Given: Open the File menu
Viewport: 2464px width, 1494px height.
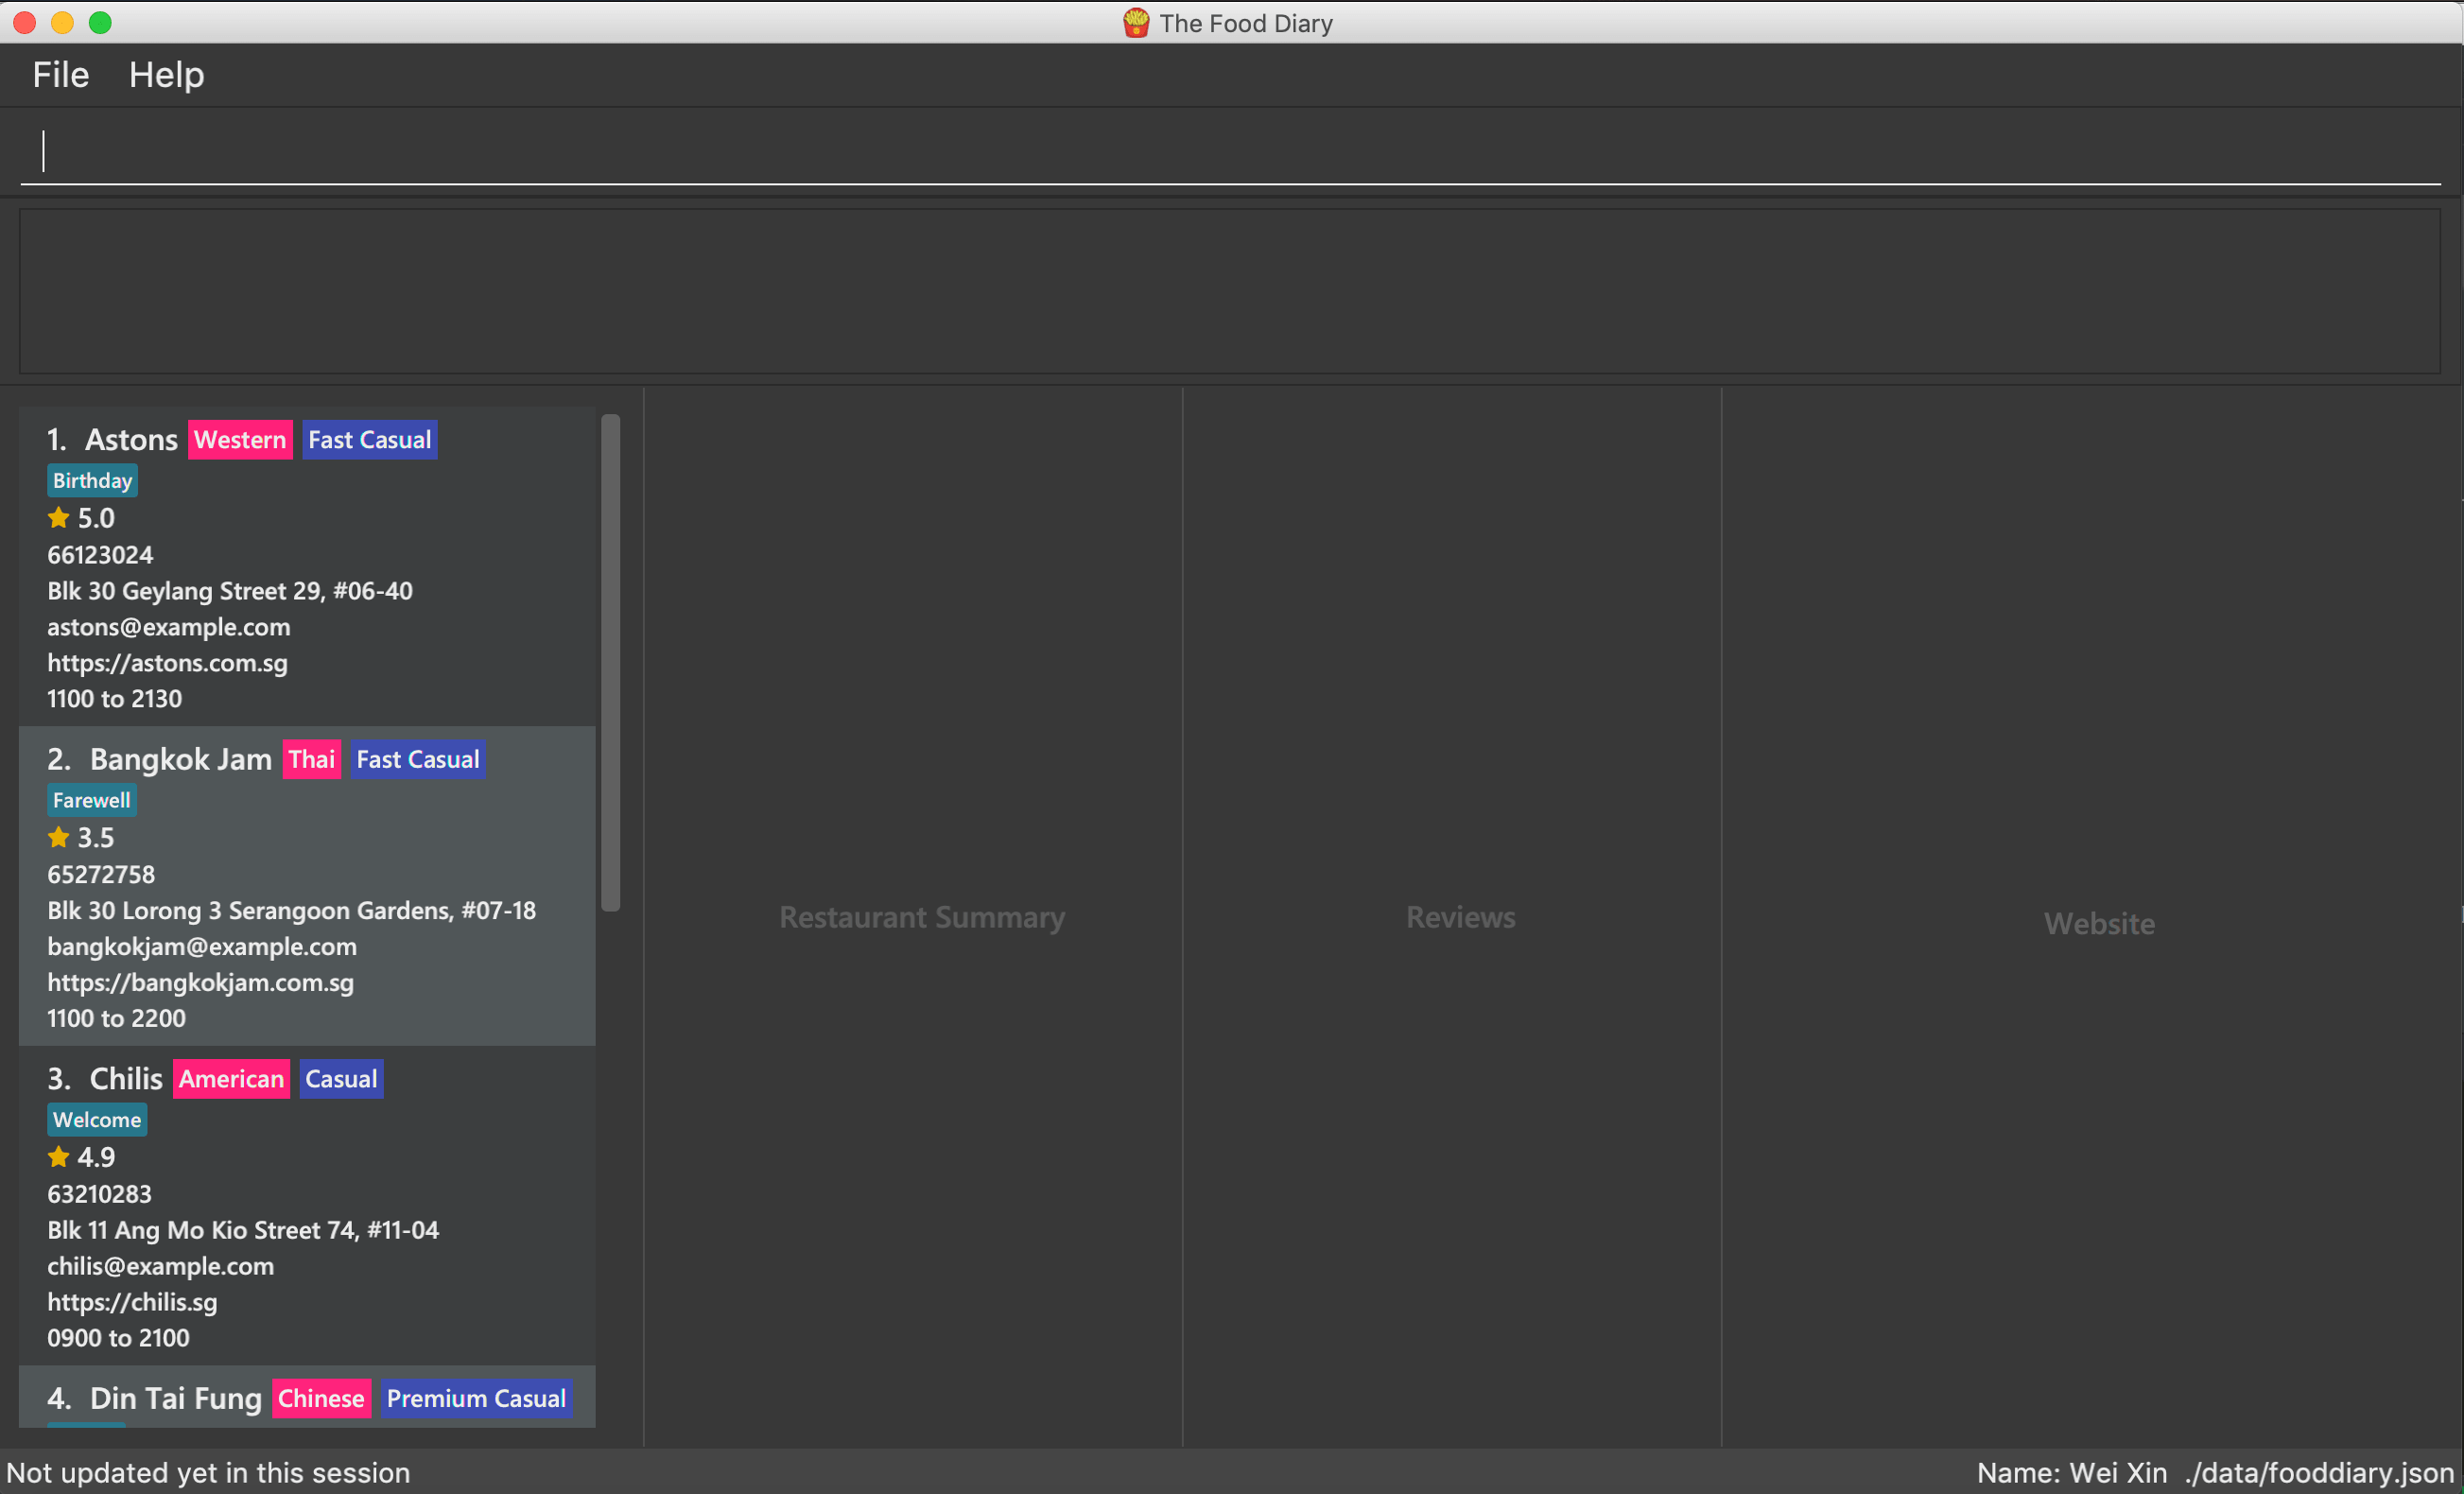Looking at the screenshot, I should pos(61,75).
